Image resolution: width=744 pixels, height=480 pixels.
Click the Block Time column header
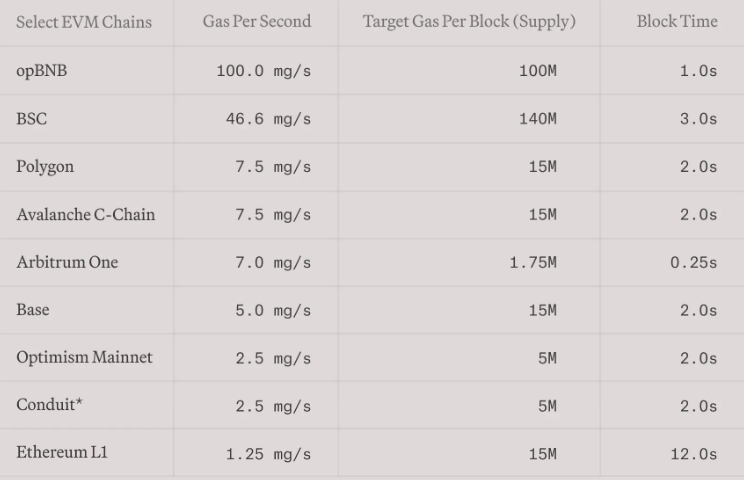[x=677, y=21]
